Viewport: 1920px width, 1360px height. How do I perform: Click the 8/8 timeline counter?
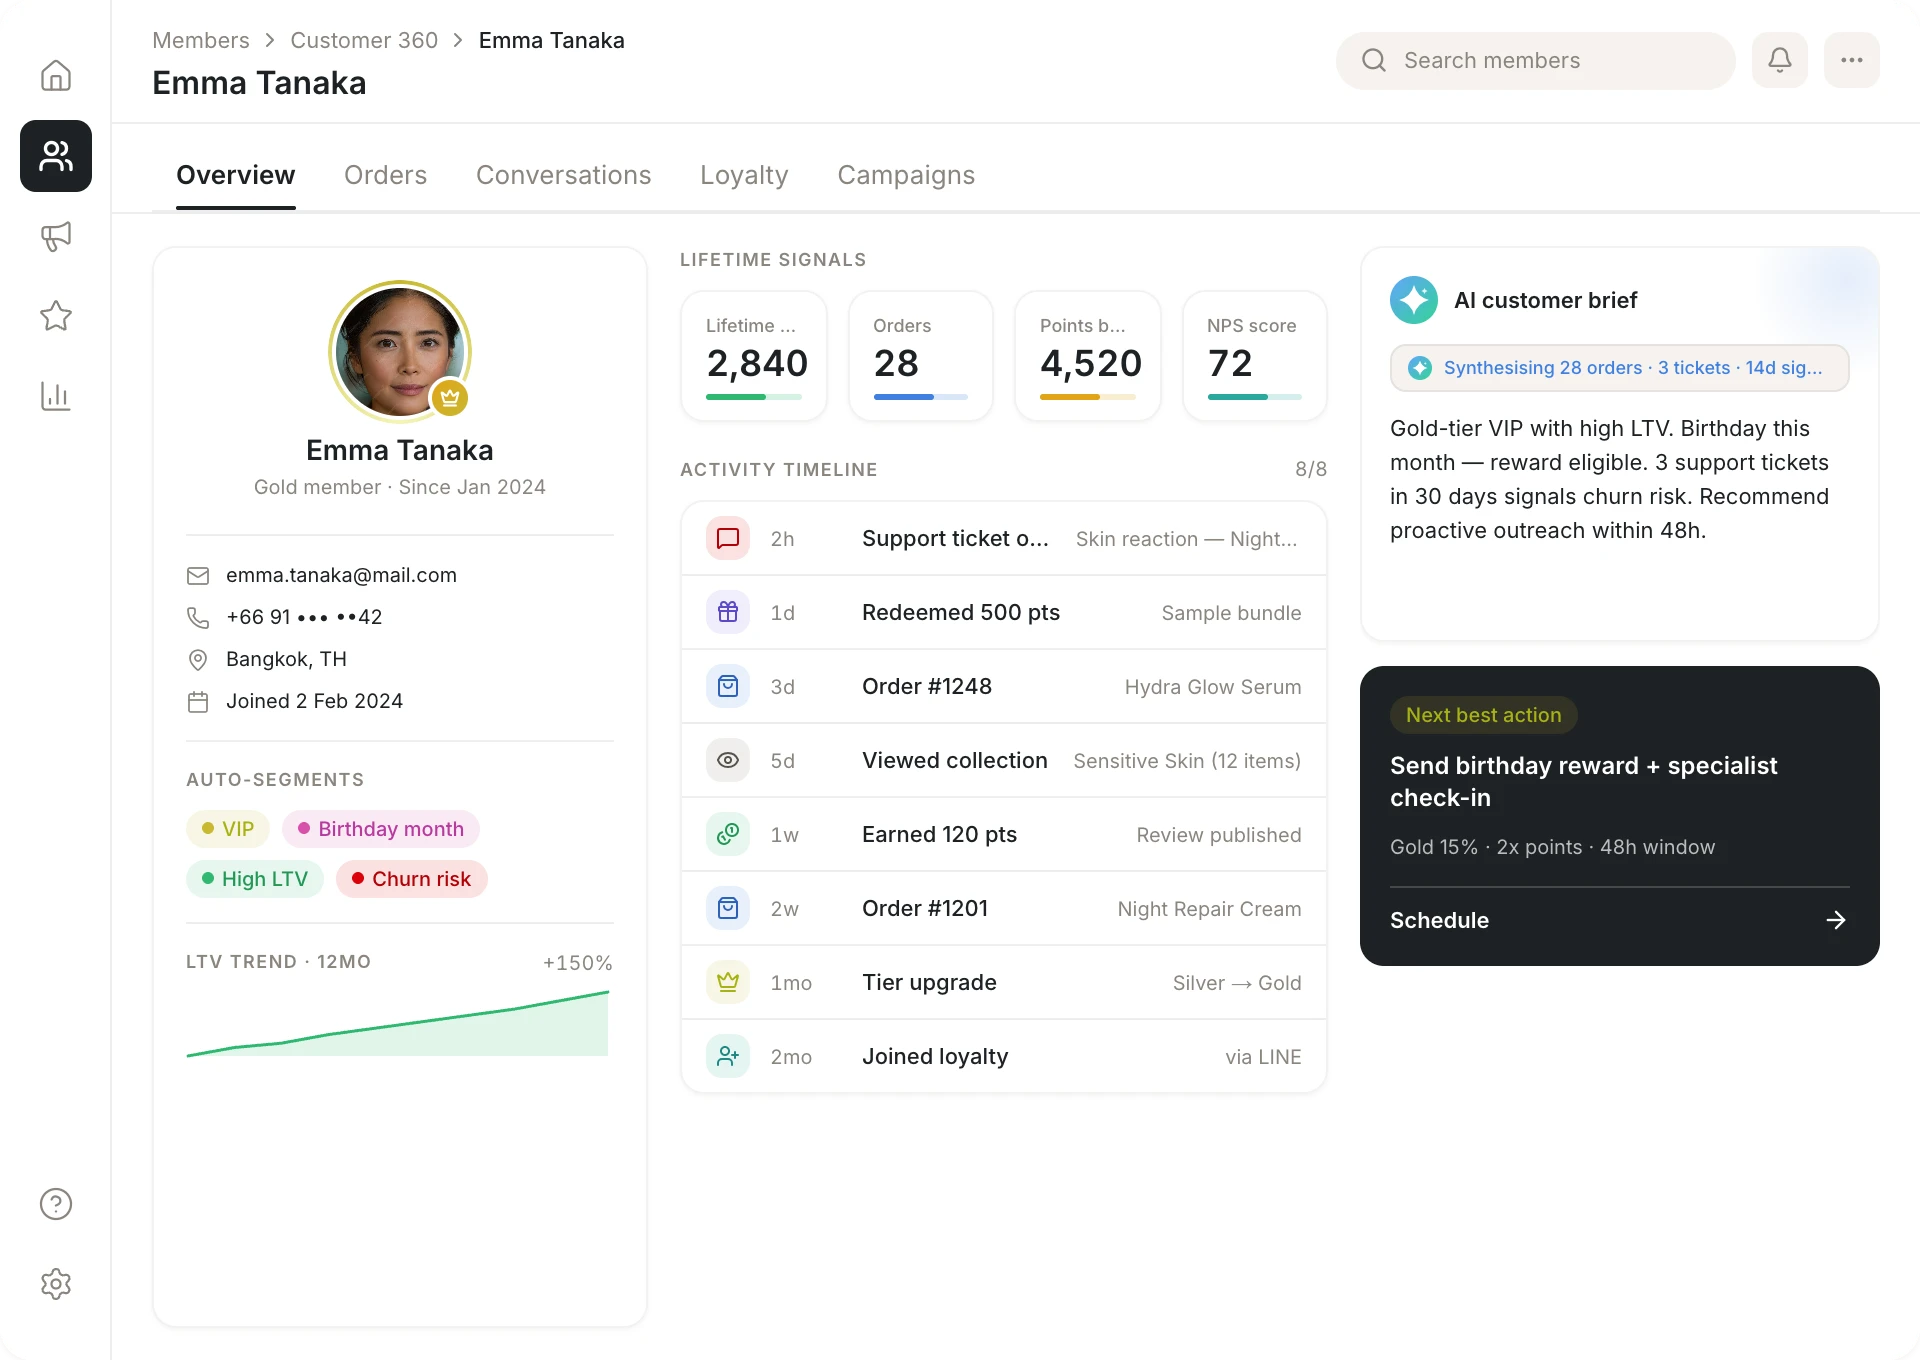1311,469
